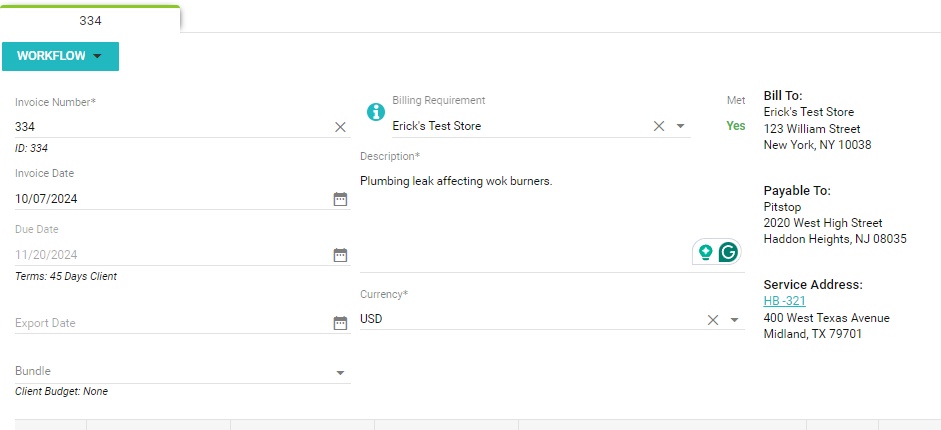The height and width of the screenshot is (430, 941).
Task: Open the WORKFLOW menu button
Action: 60,56
